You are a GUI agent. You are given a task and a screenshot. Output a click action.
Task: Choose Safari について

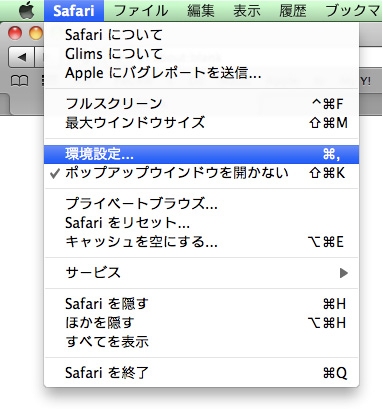201,35
